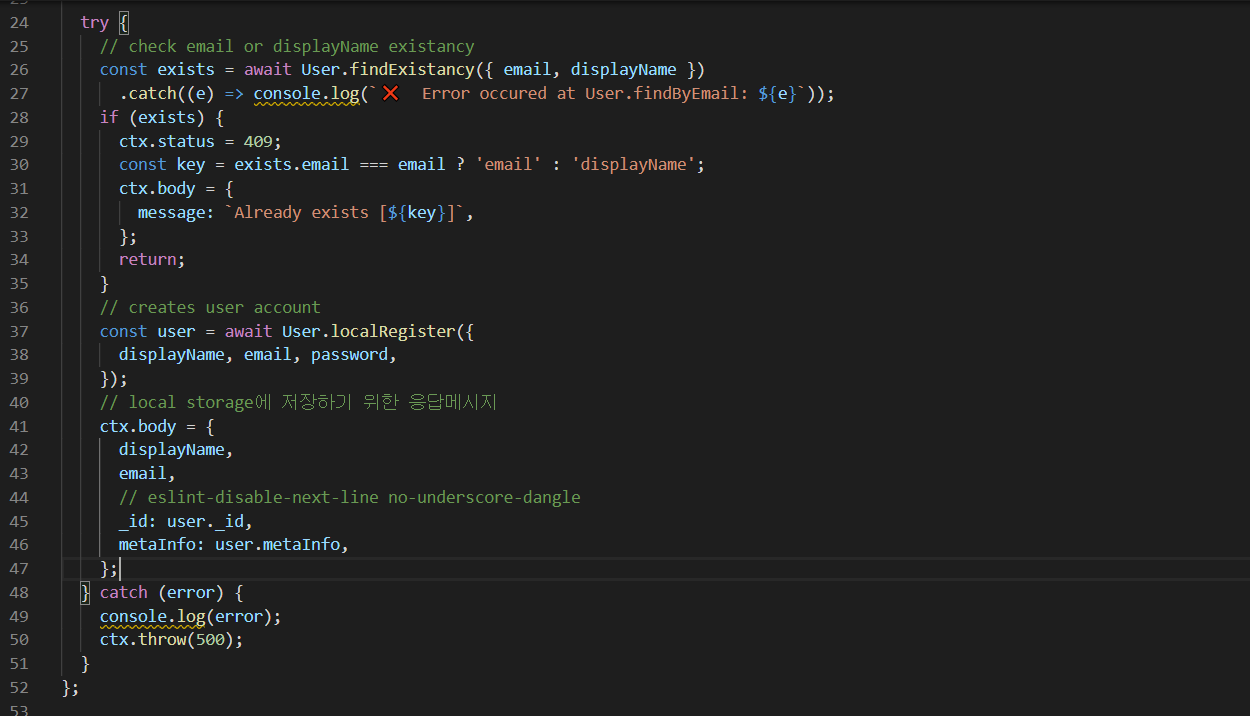Image resolution: width=1250 pixels, height=716 pixels.
Task: Click the red X emoji in the error string
Action: [391, 93]
